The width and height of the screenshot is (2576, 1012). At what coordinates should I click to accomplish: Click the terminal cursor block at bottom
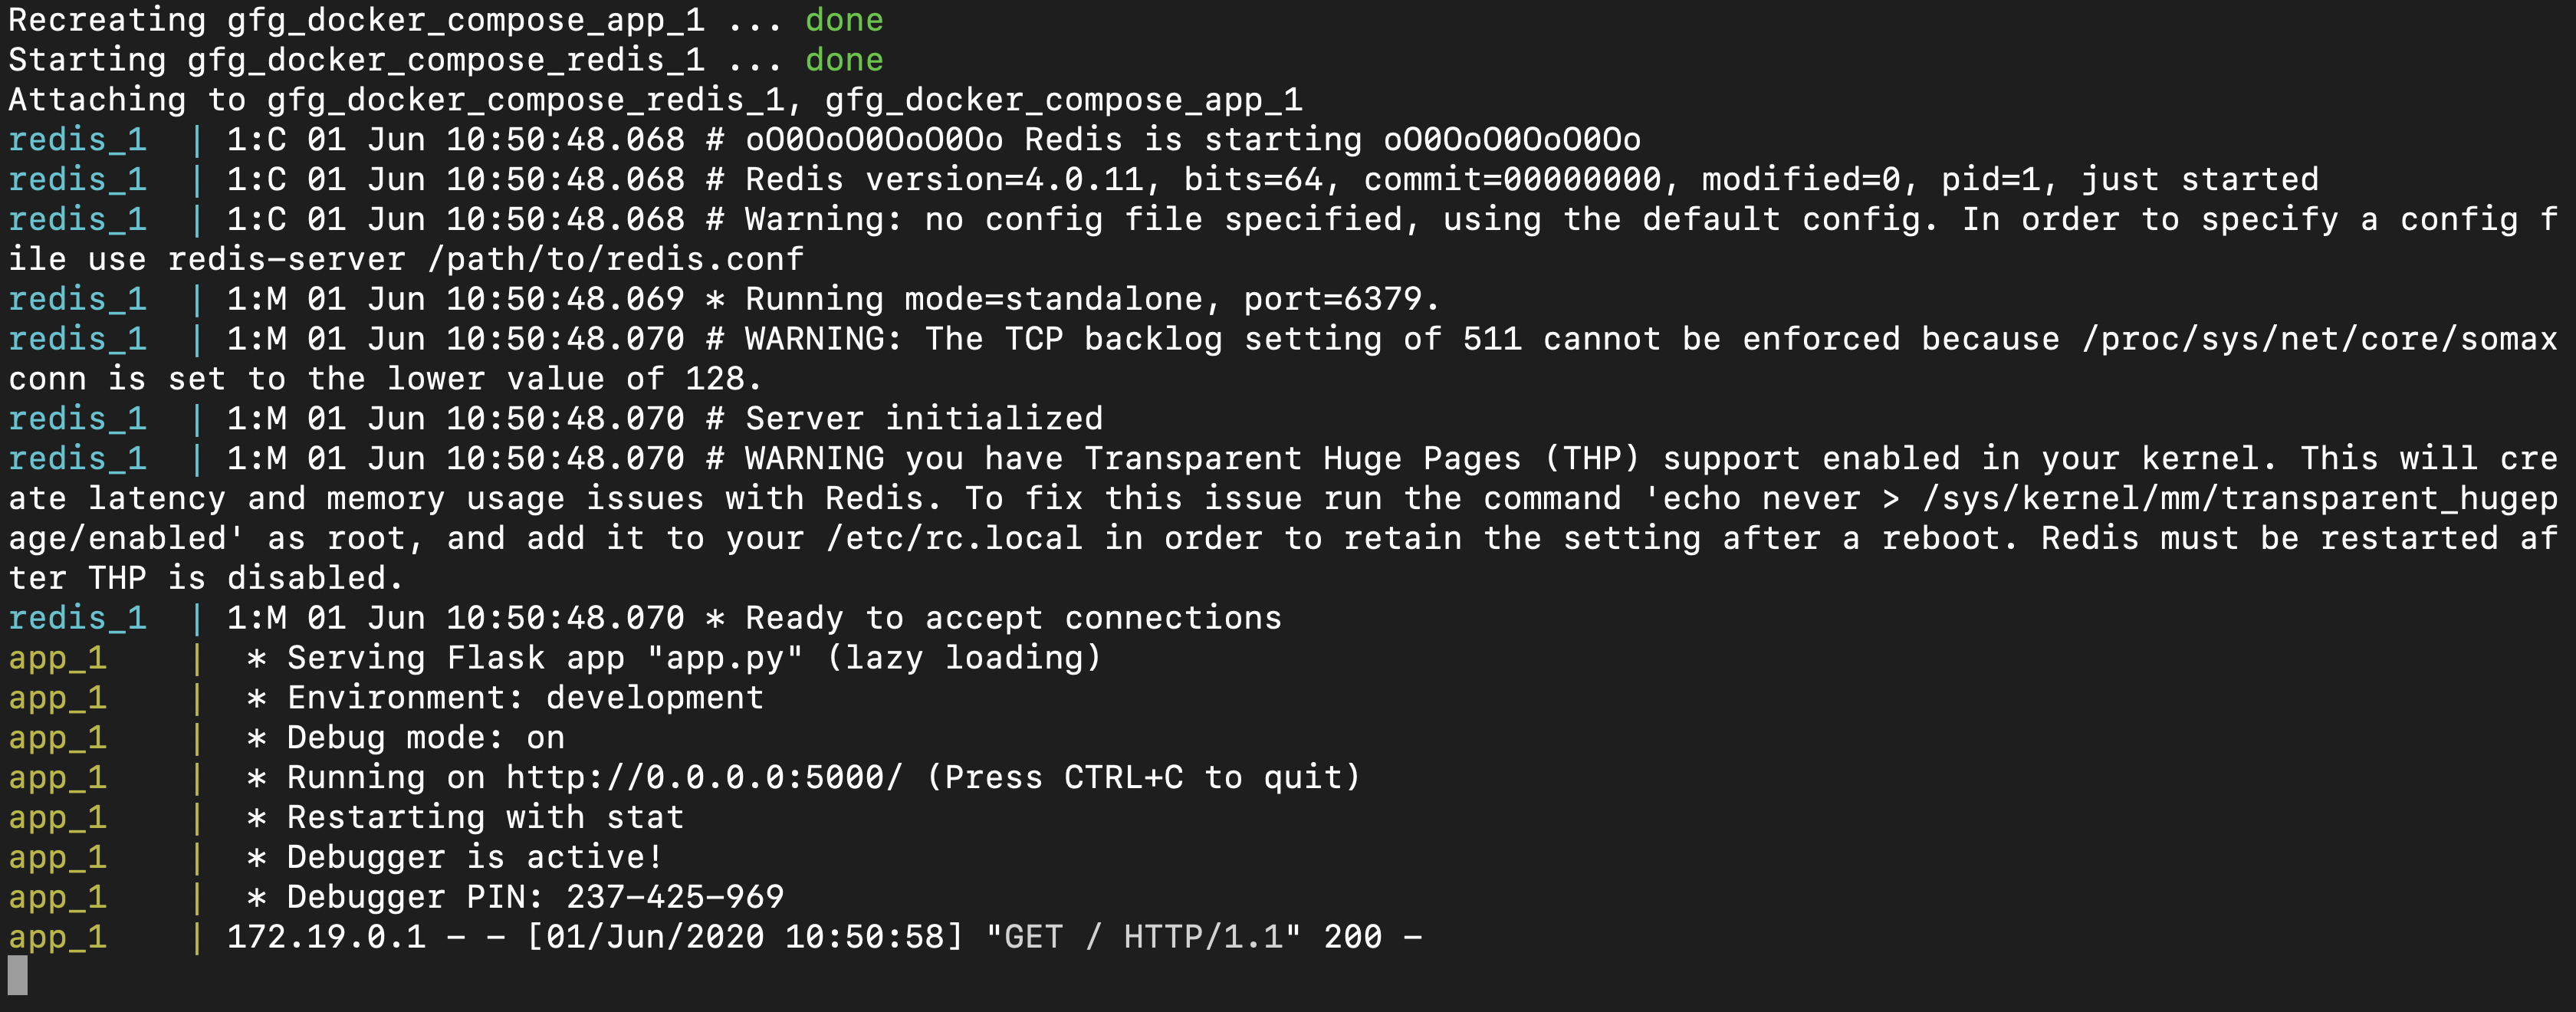tap(18, 975)
